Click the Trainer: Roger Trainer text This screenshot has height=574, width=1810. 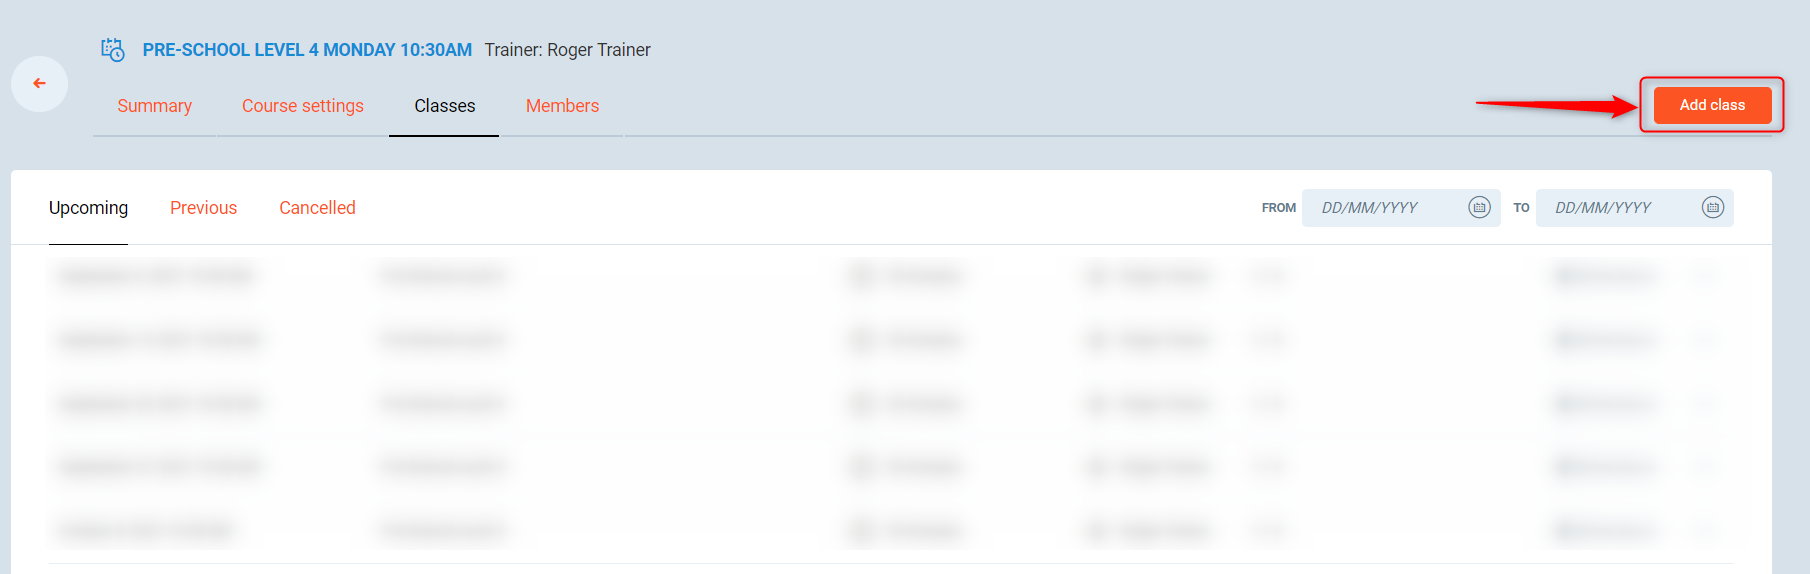click(567, 50)
